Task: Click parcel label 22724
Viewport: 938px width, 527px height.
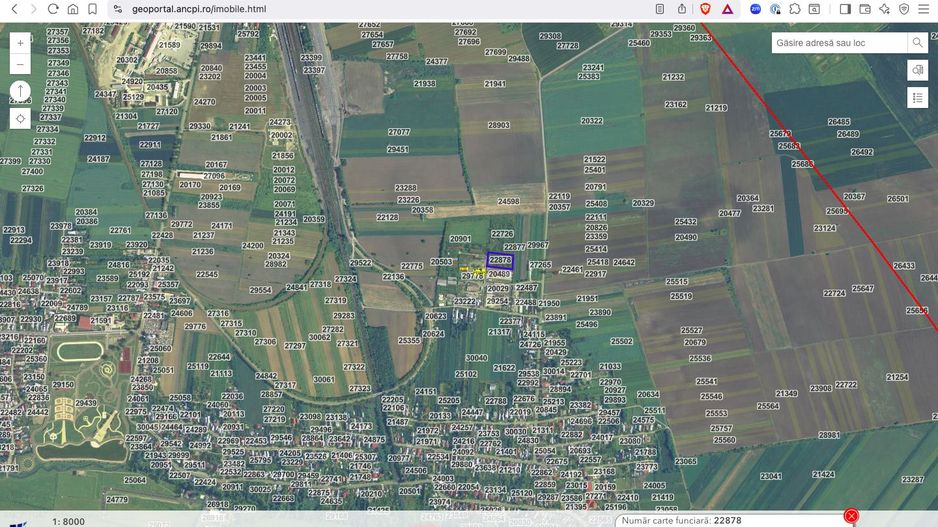Action: [x=834, y=293]
